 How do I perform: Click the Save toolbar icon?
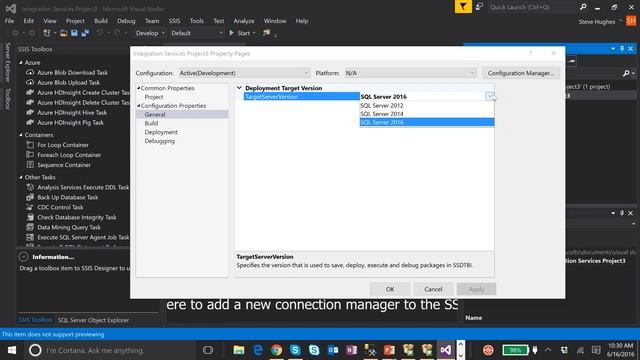point(74,33)
